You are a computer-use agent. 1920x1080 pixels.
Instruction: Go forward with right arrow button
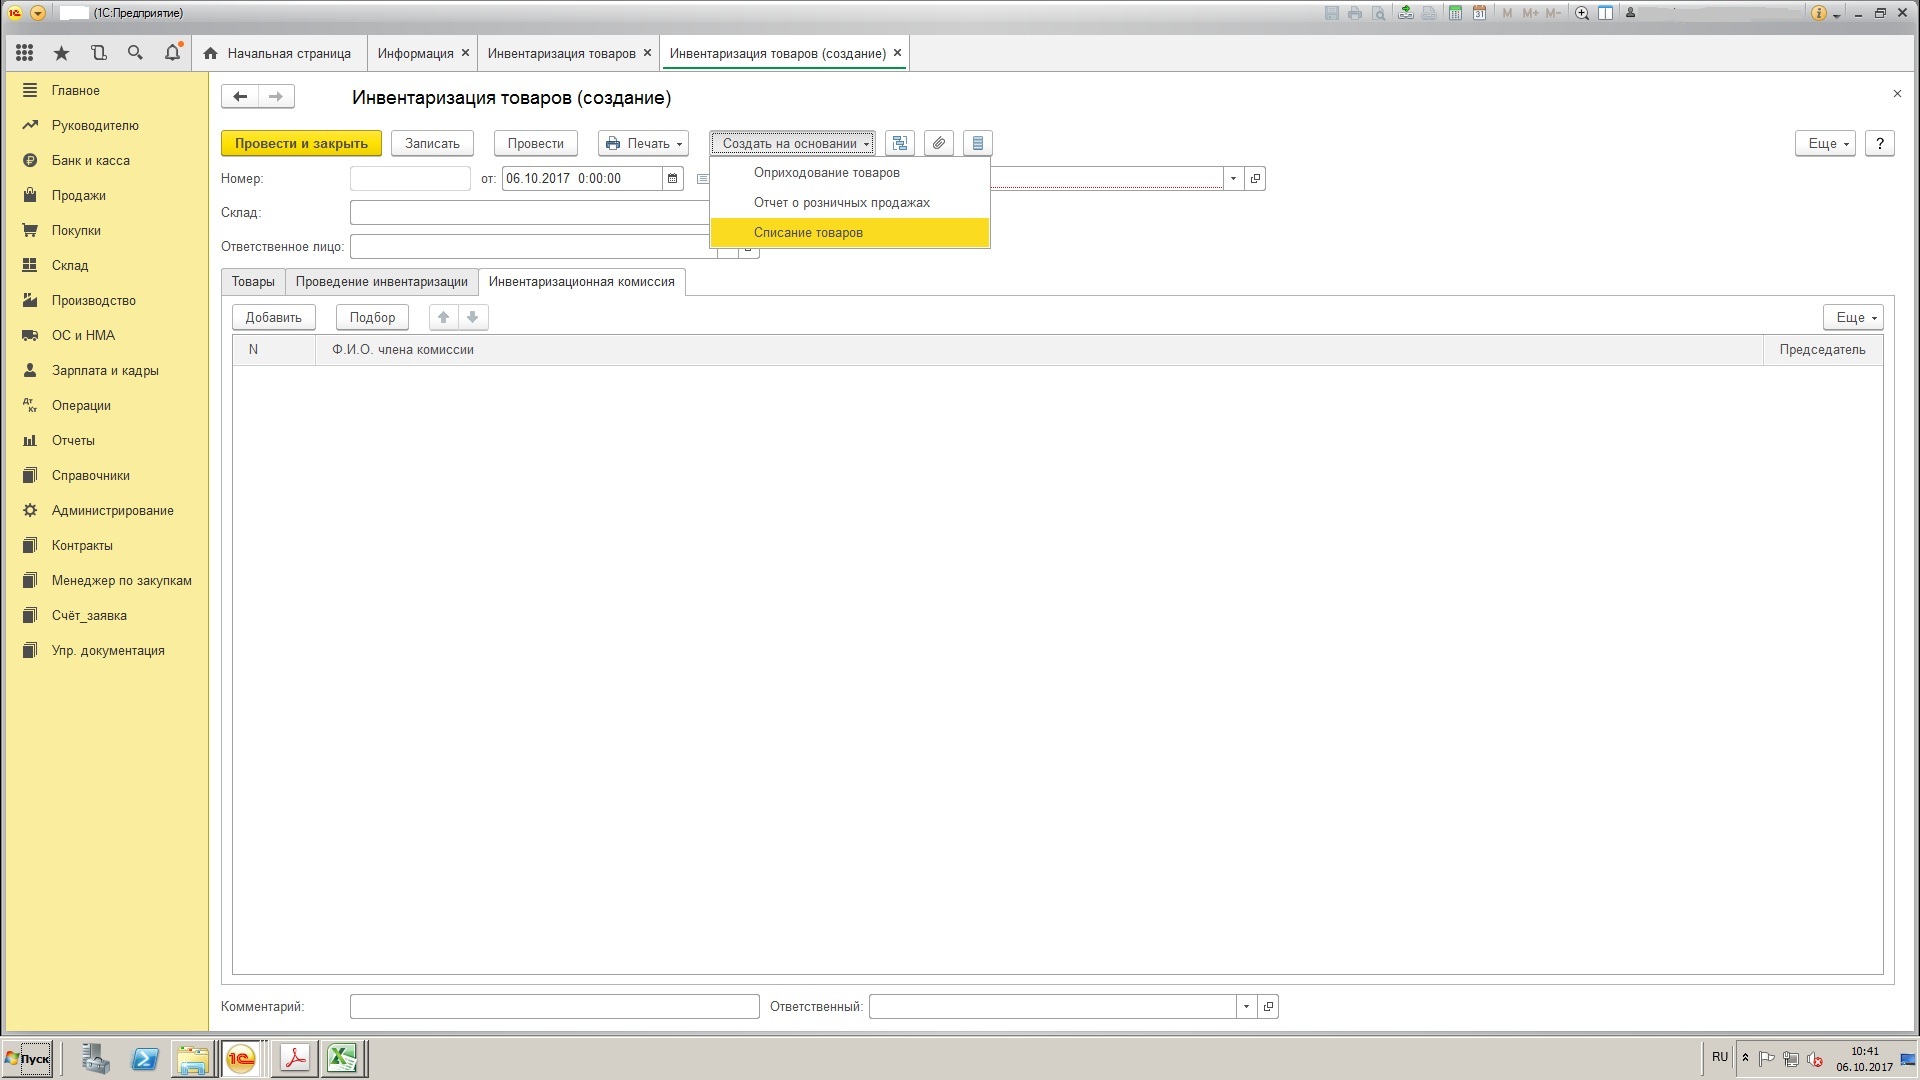coord(276,96)
